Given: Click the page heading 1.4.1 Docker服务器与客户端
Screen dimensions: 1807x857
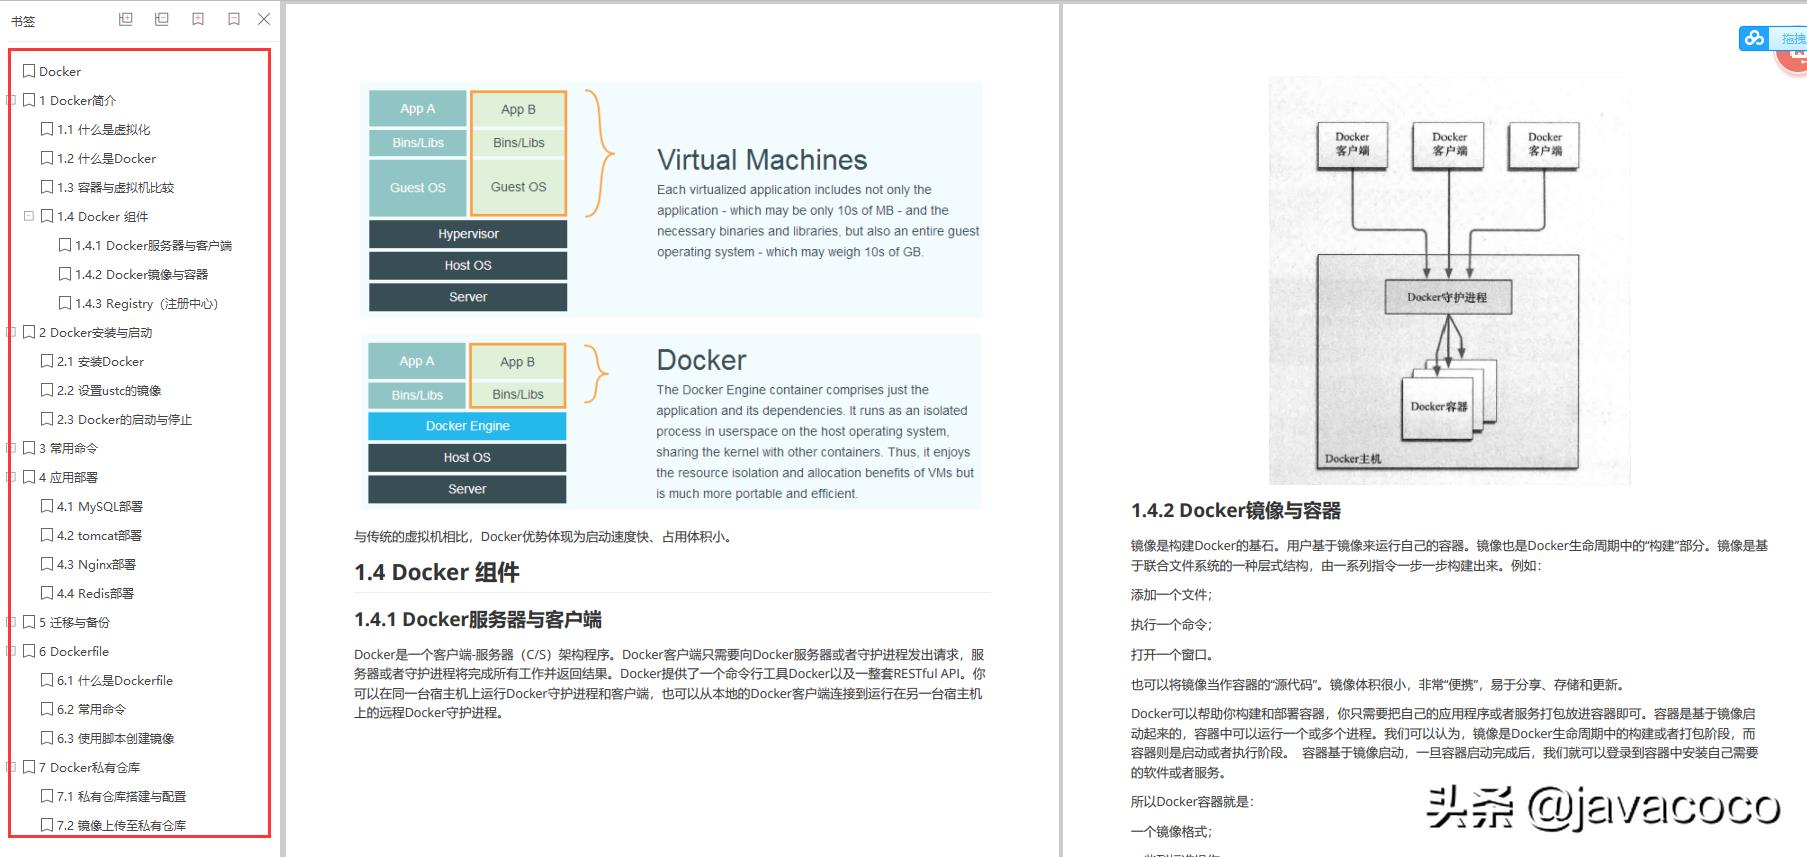Looking at the screenshot, I should [x=478, y=619].
